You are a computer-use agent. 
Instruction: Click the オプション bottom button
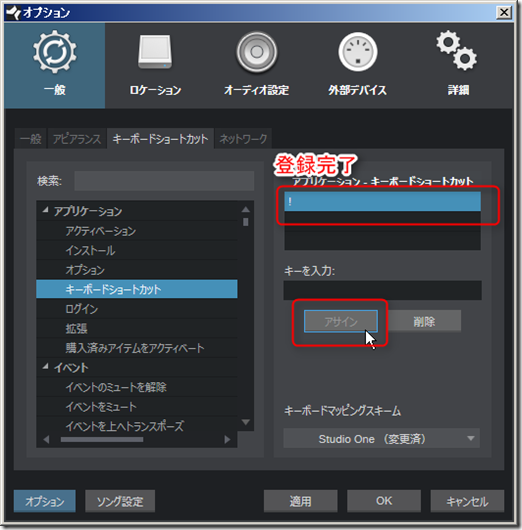tap(45, 501)
